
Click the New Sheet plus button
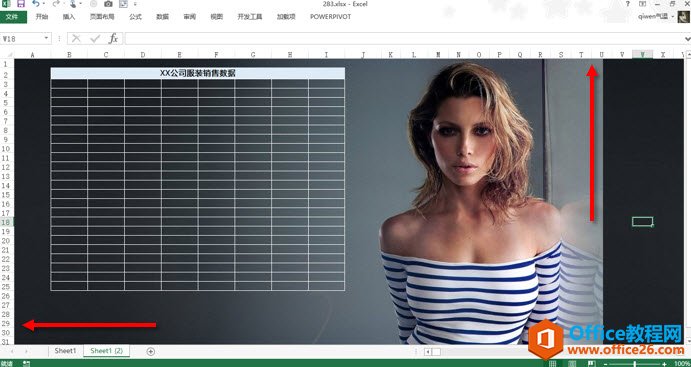[151, 351]
